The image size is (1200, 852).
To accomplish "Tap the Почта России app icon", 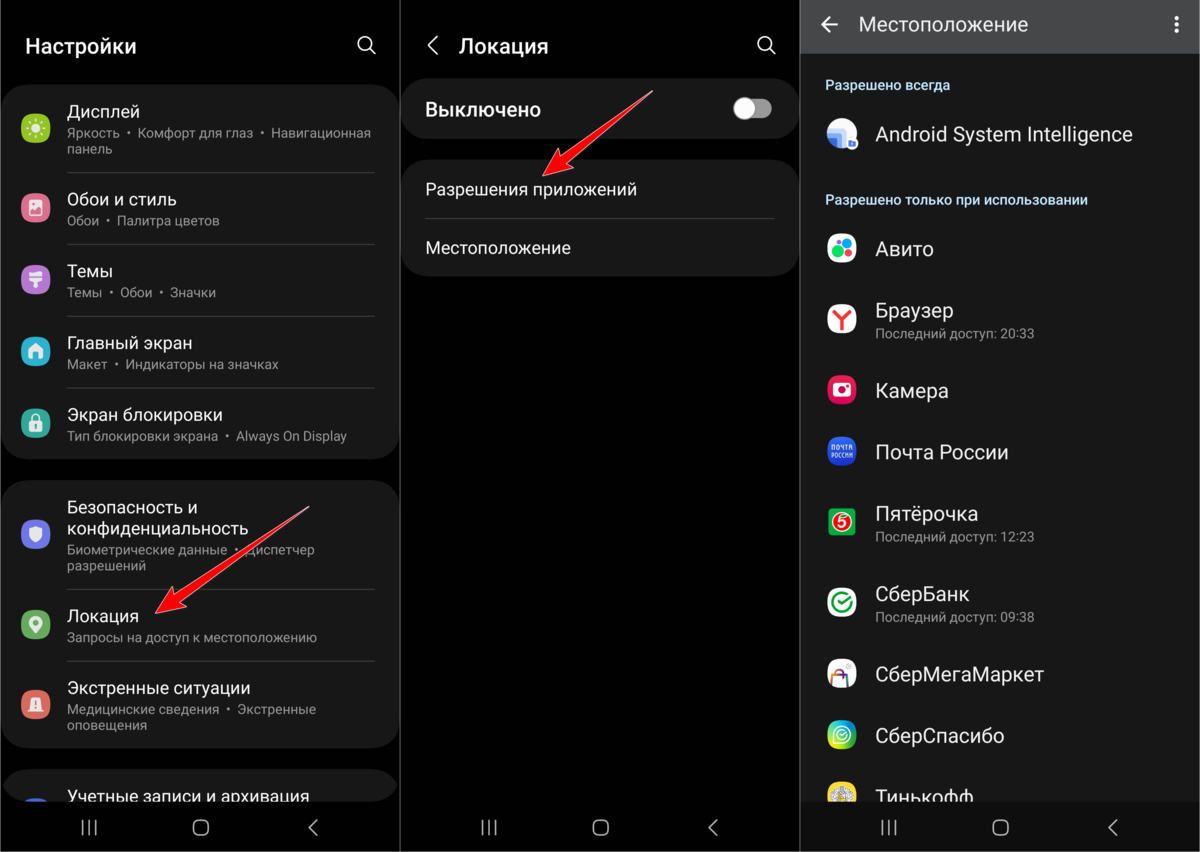I will tap(842, 452).
